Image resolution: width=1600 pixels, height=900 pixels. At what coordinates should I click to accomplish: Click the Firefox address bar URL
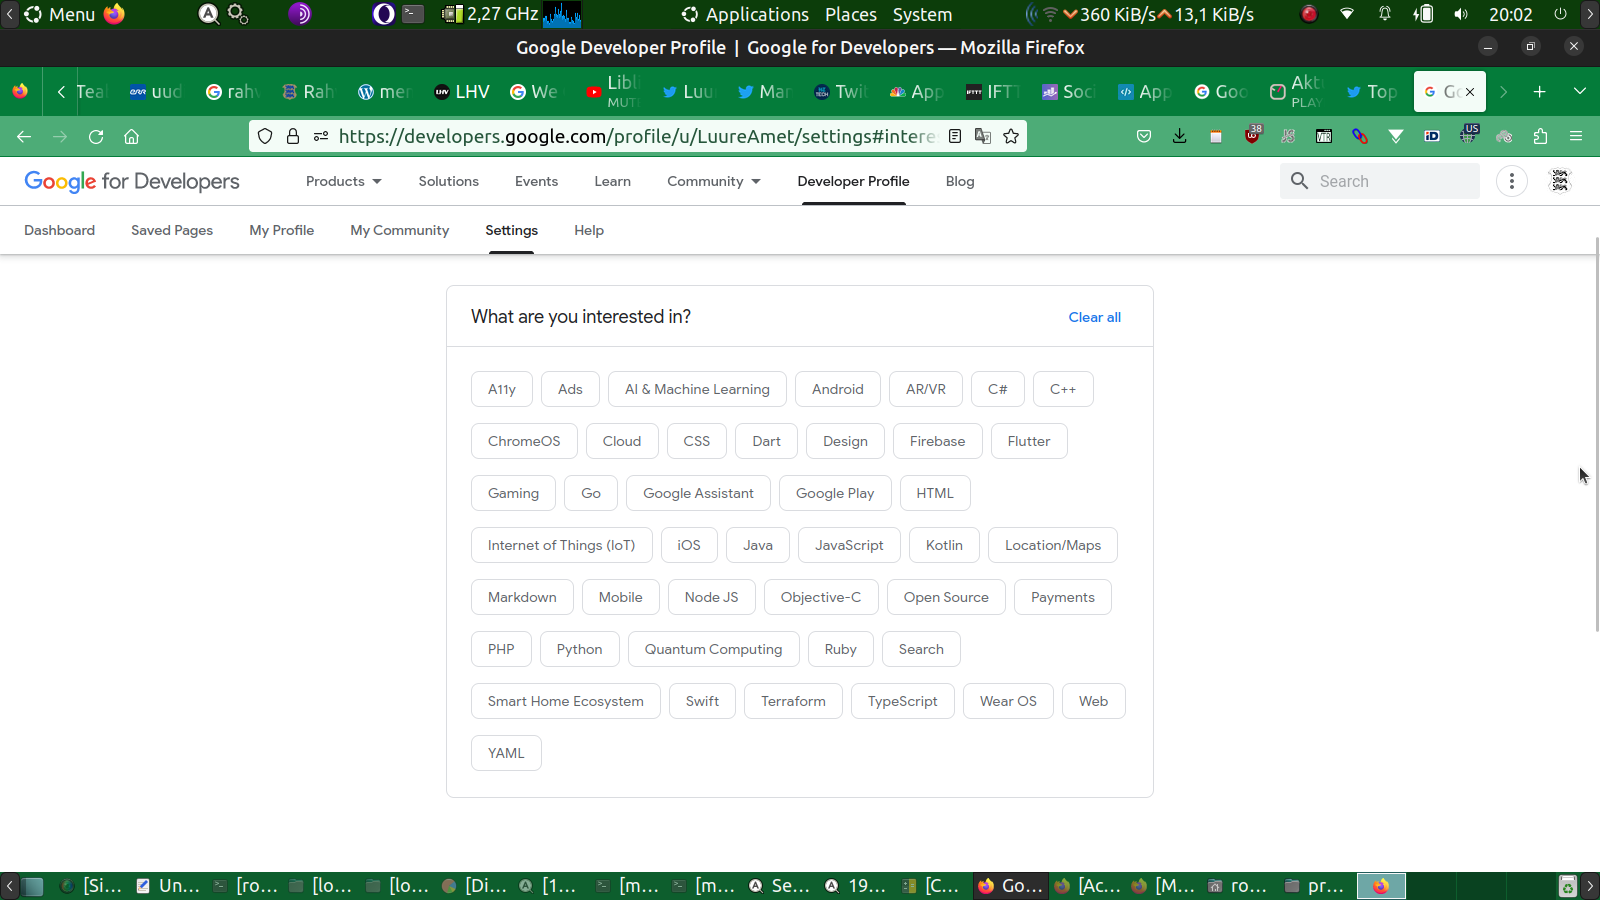(x=637, y=136)
